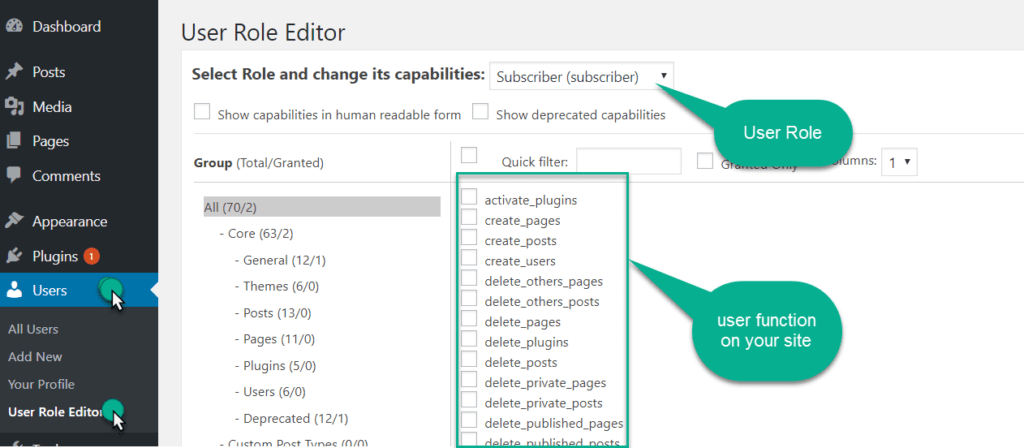Check the delete_published_pages capability

click(469, 419)
